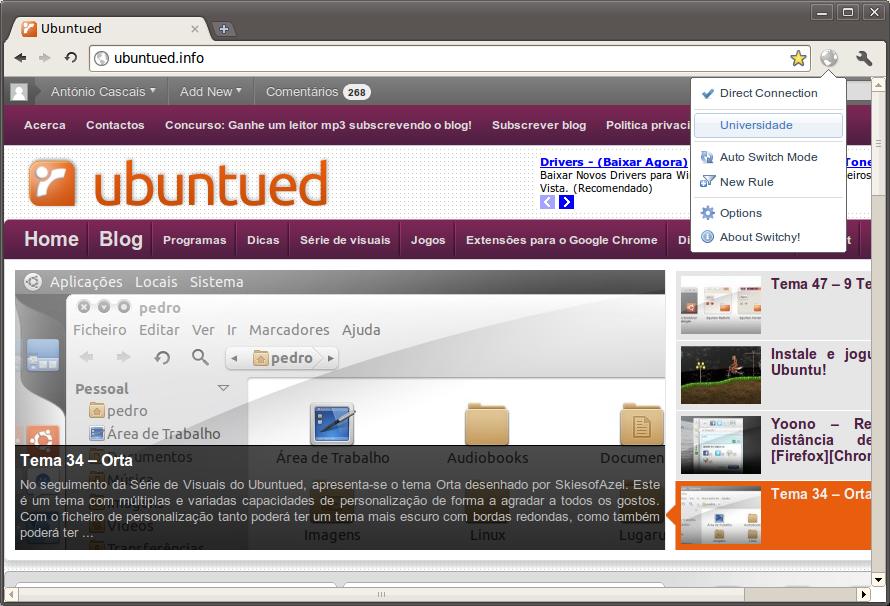Click the ad's next arrow button

coord(566,202)
